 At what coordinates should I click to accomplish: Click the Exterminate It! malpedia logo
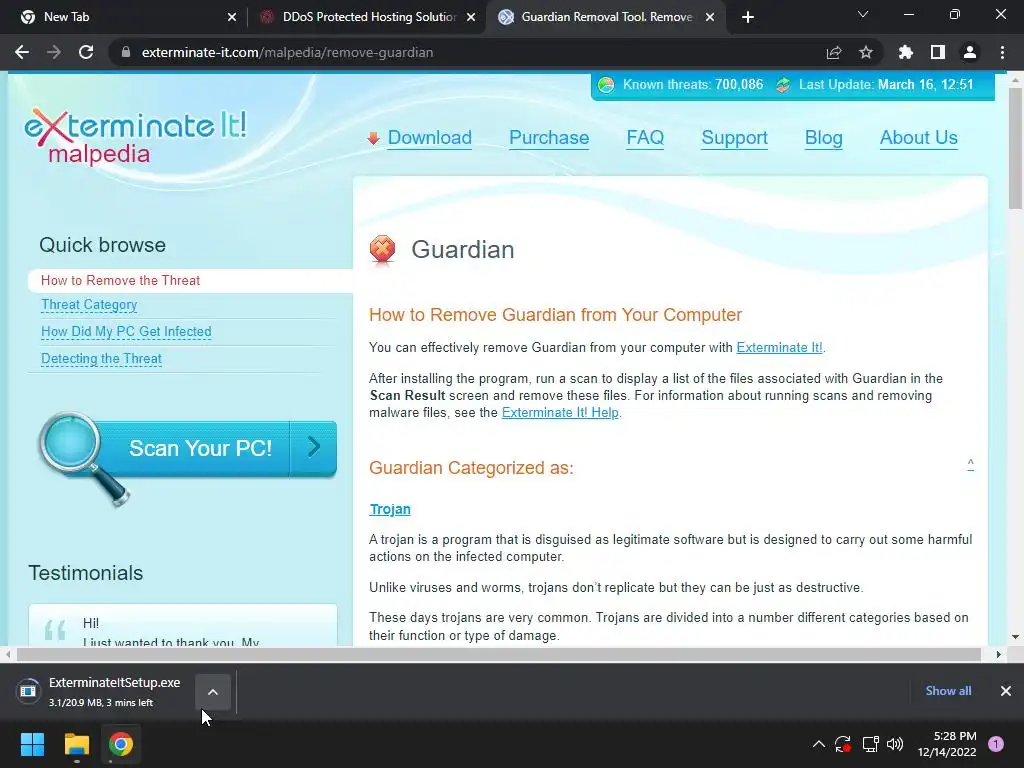[x=136, y=136]
